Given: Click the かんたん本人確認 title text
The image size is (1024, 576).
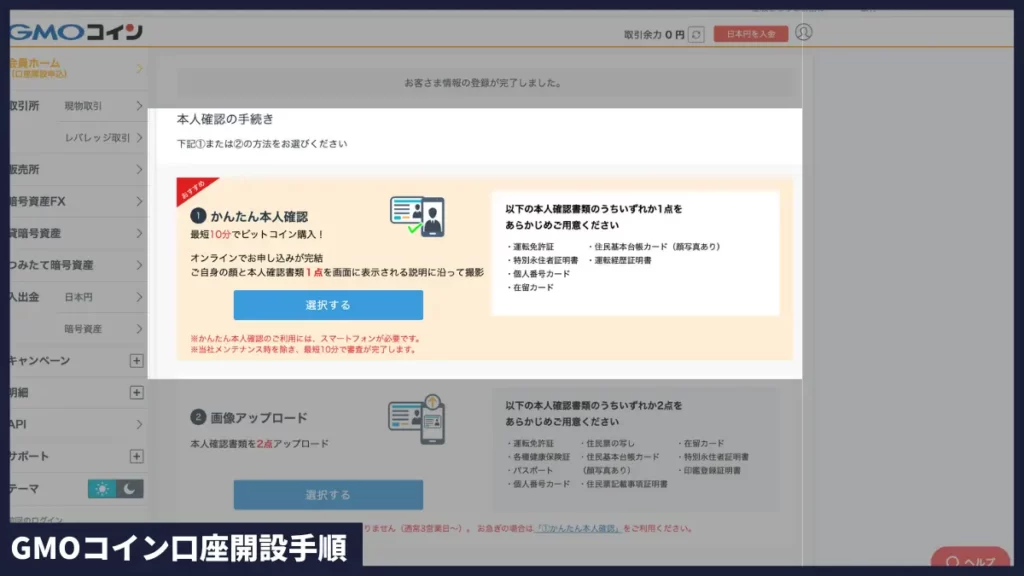Looking at the screenshot, I should (259, 216).
